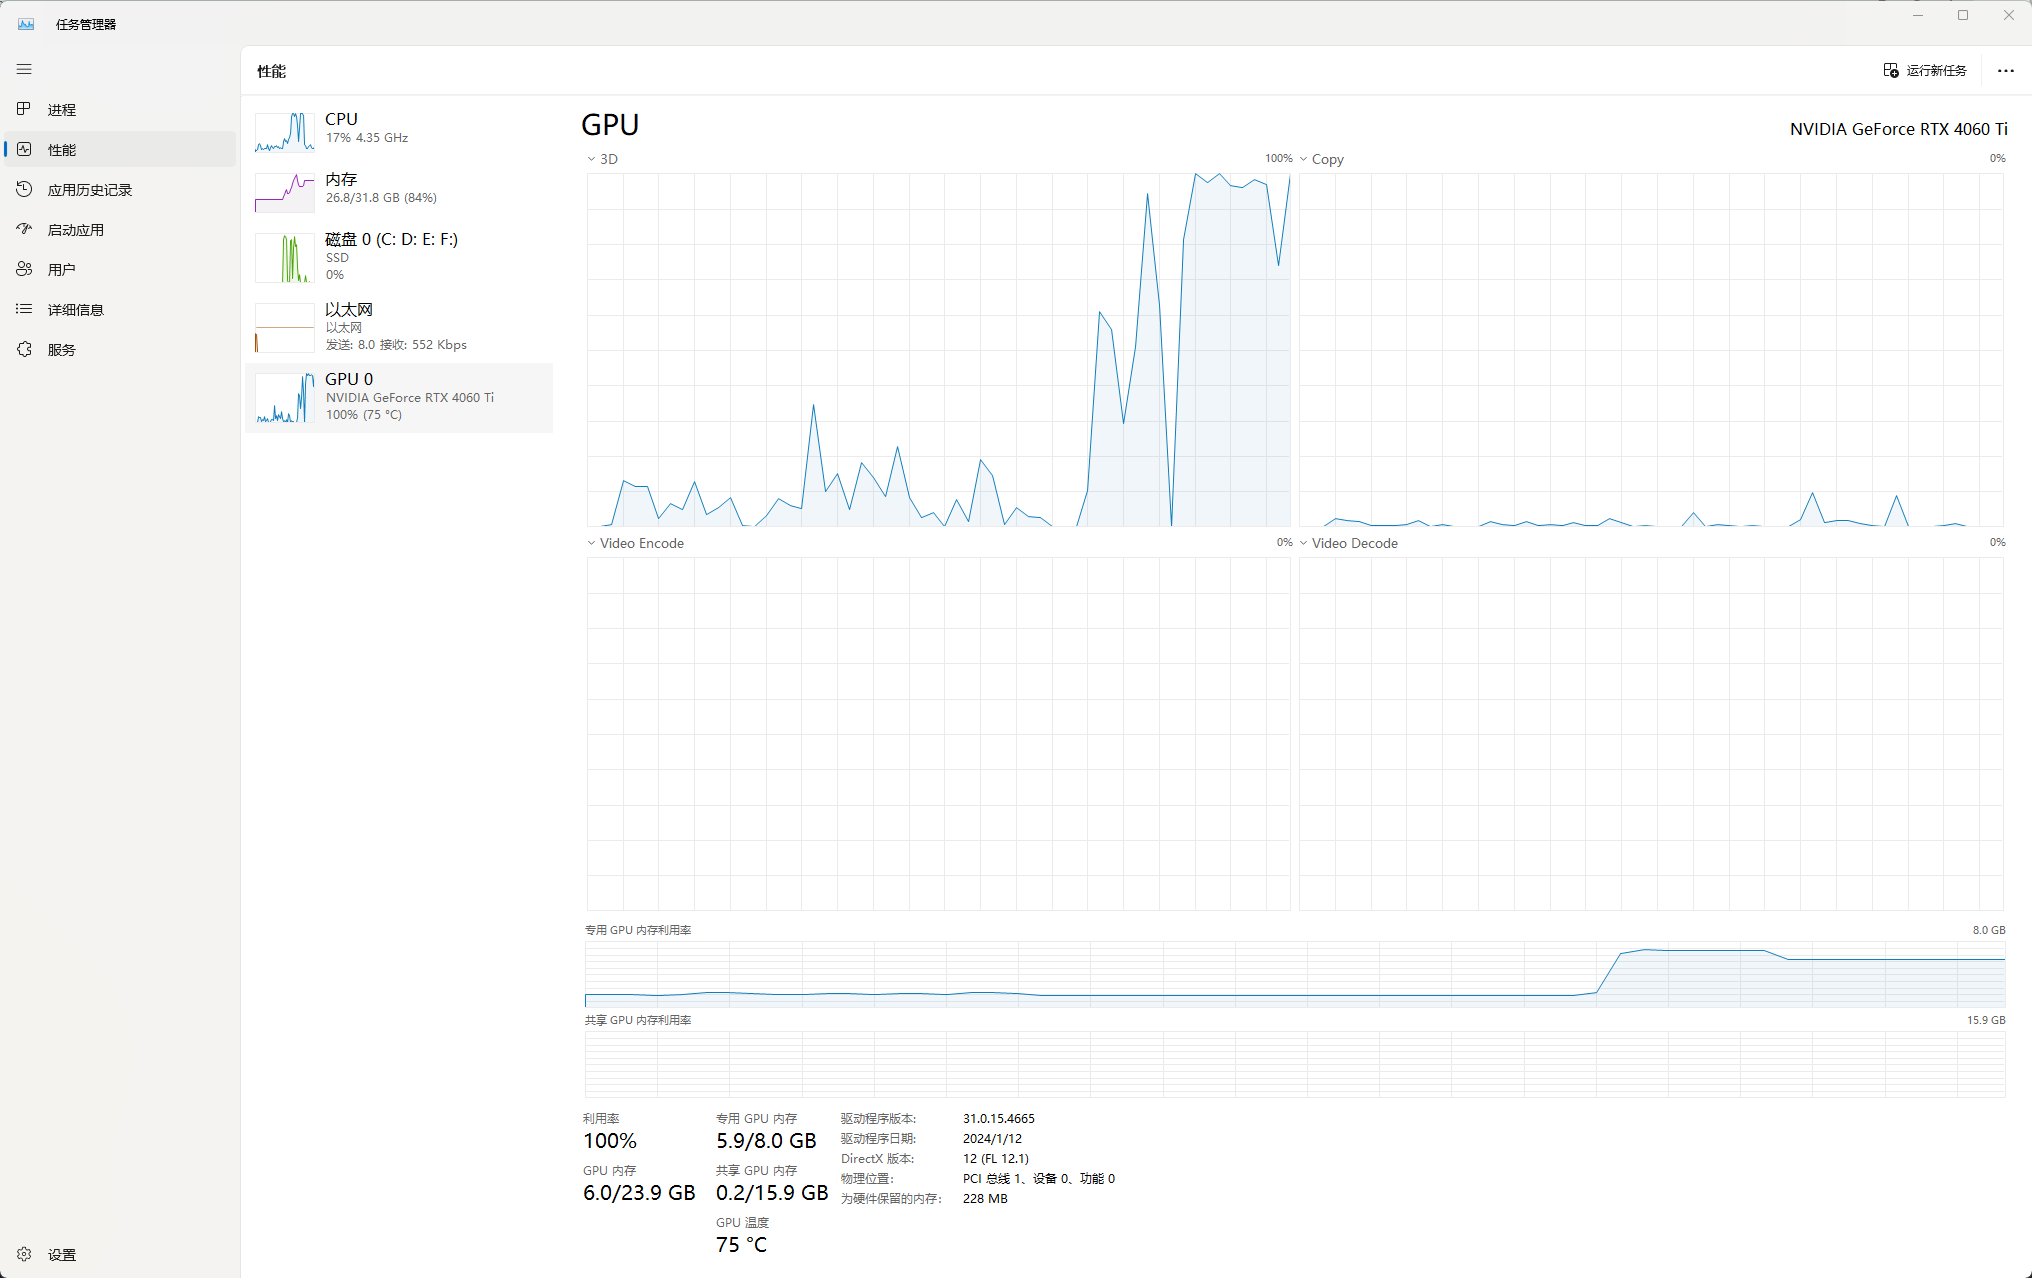
Task: Click the Video Encode graph area
Action: [938, 734]
